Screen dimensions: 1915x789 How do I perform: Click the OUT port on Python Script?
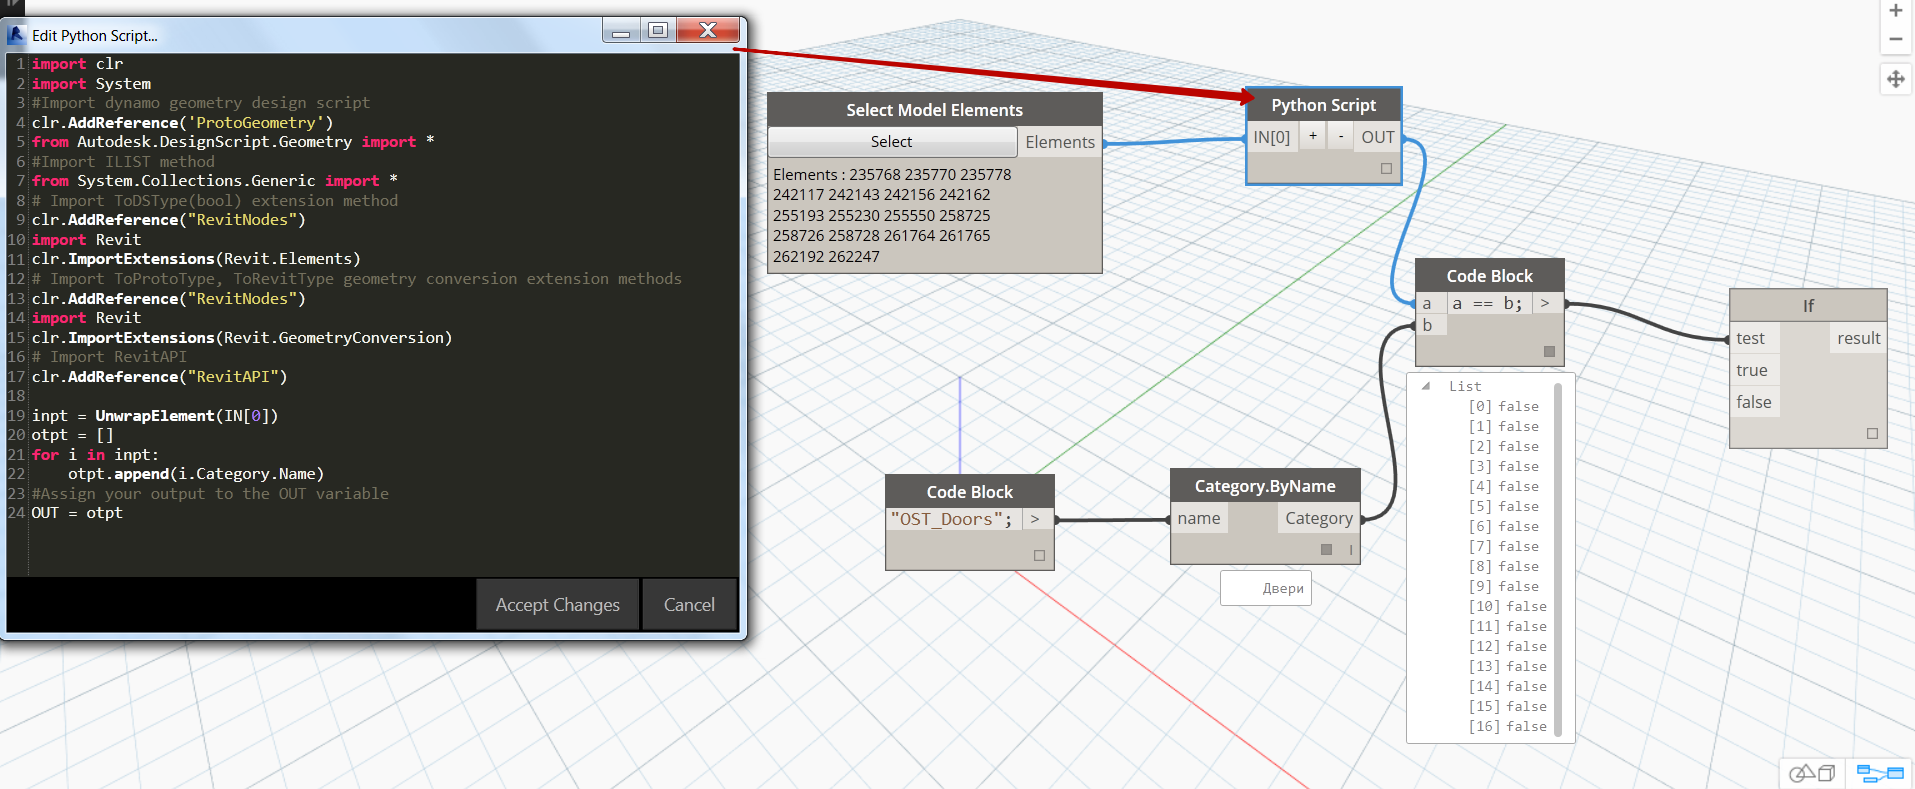pyautogui.click(x=1377, y=137)
